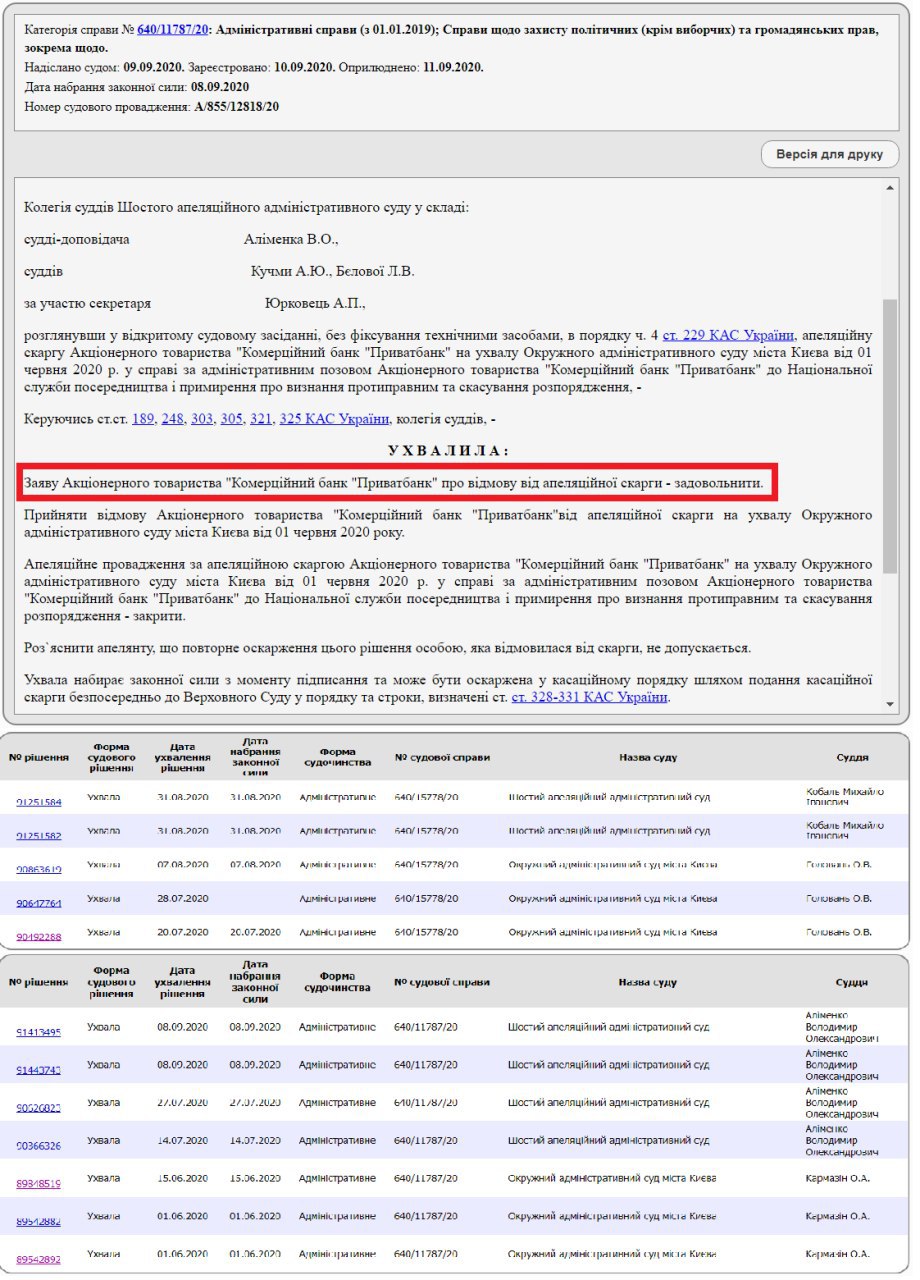Open the decision dated 07.08.2020
Image resolution: width=920 pixels, height=1280 pixels.
[x=39, y=869]
